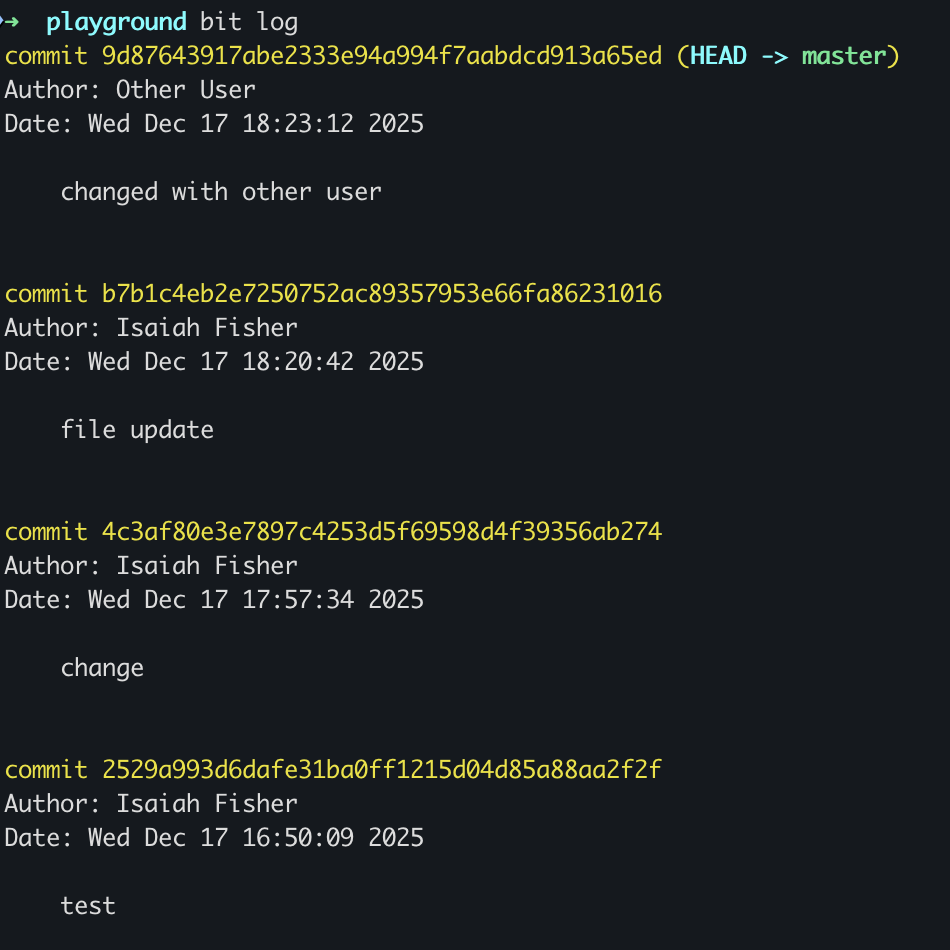950x950 pixels.
Task: Click the 'playground' directory name in prompt
Action: point(116,21)
